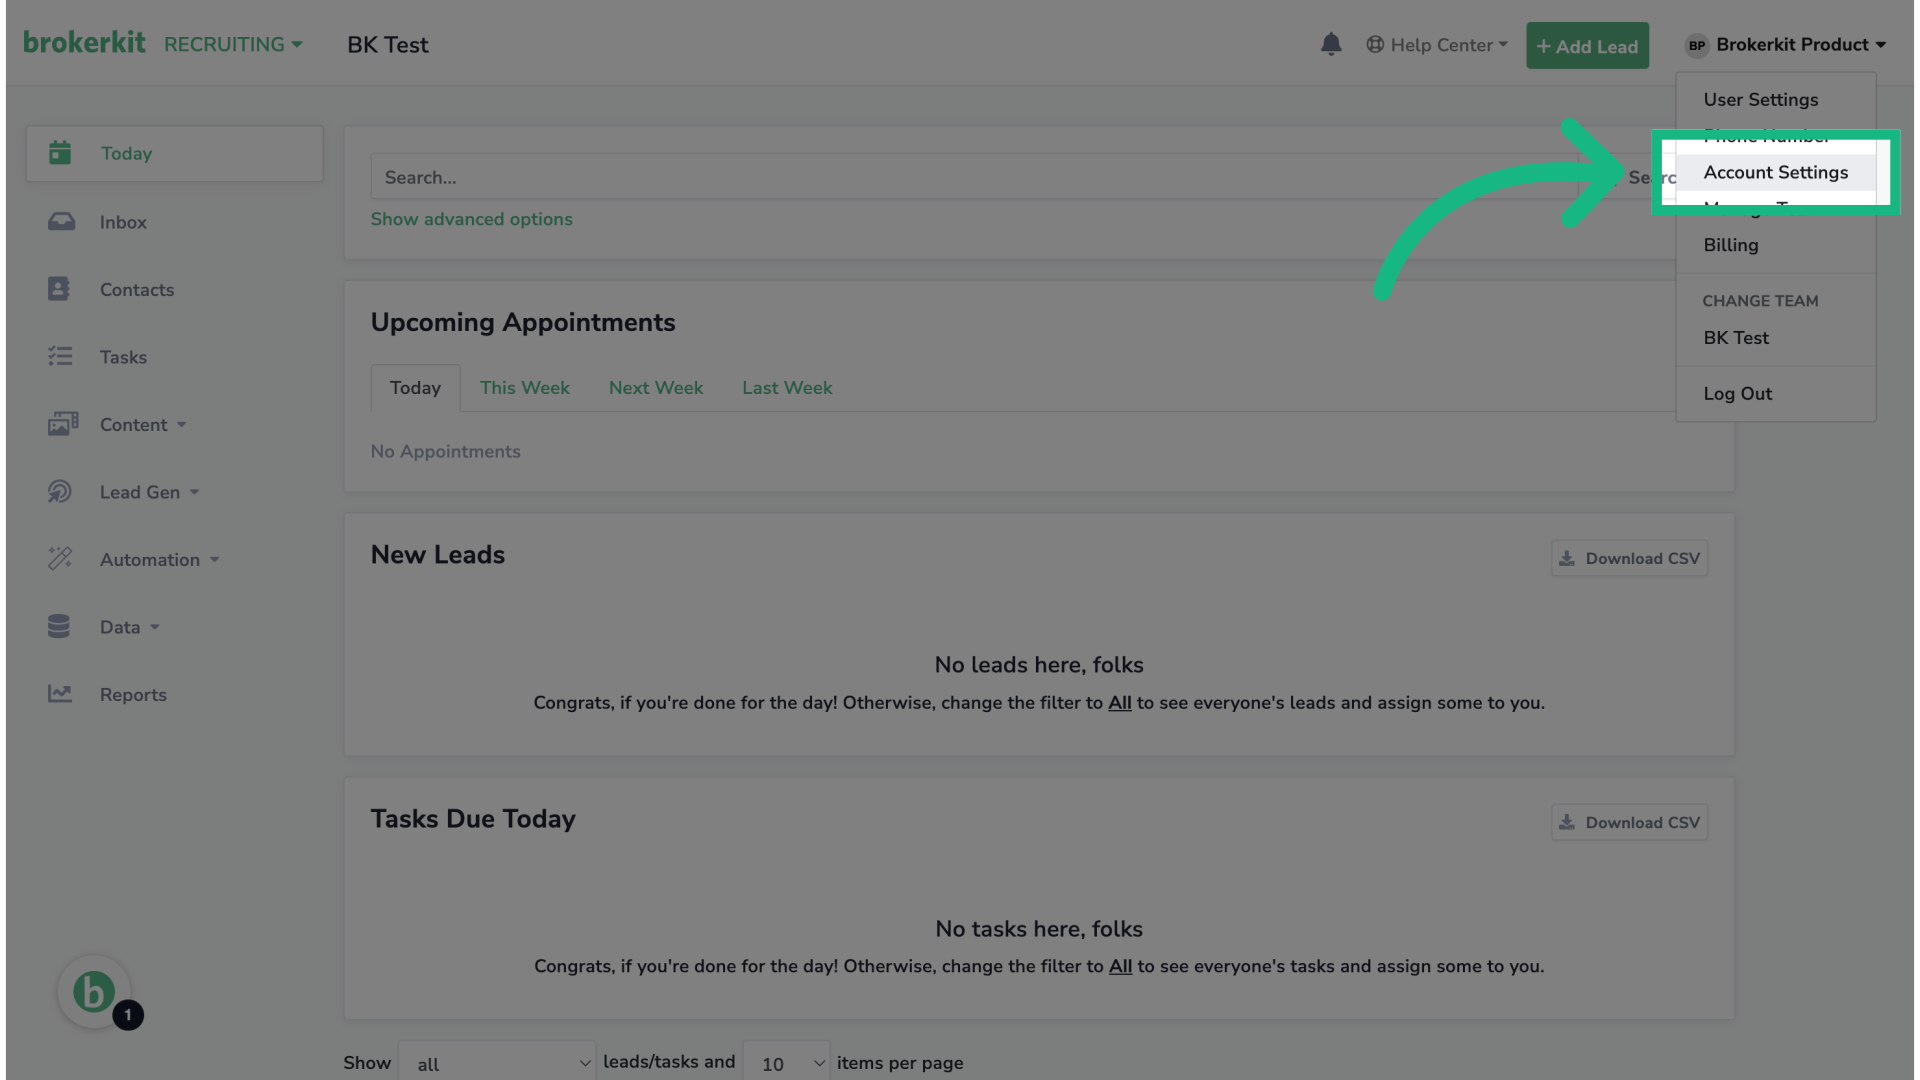Click the Automation magic wand icon

coord(60,558)
